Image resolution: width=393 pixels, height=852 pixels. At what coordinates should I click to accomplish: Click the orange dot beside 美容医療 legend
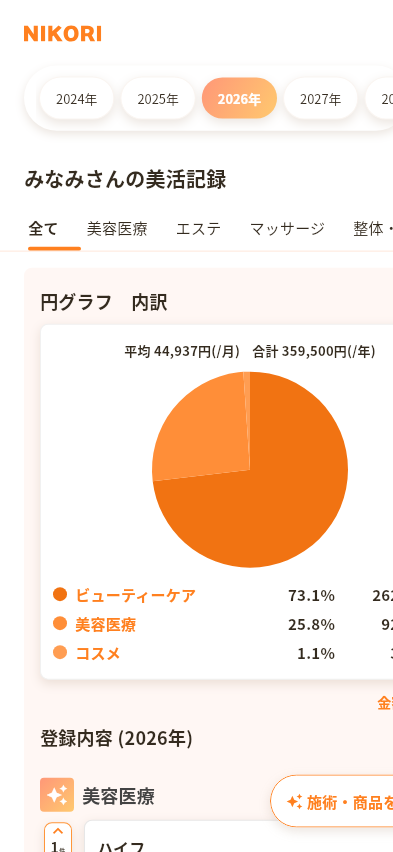point(60,623)
